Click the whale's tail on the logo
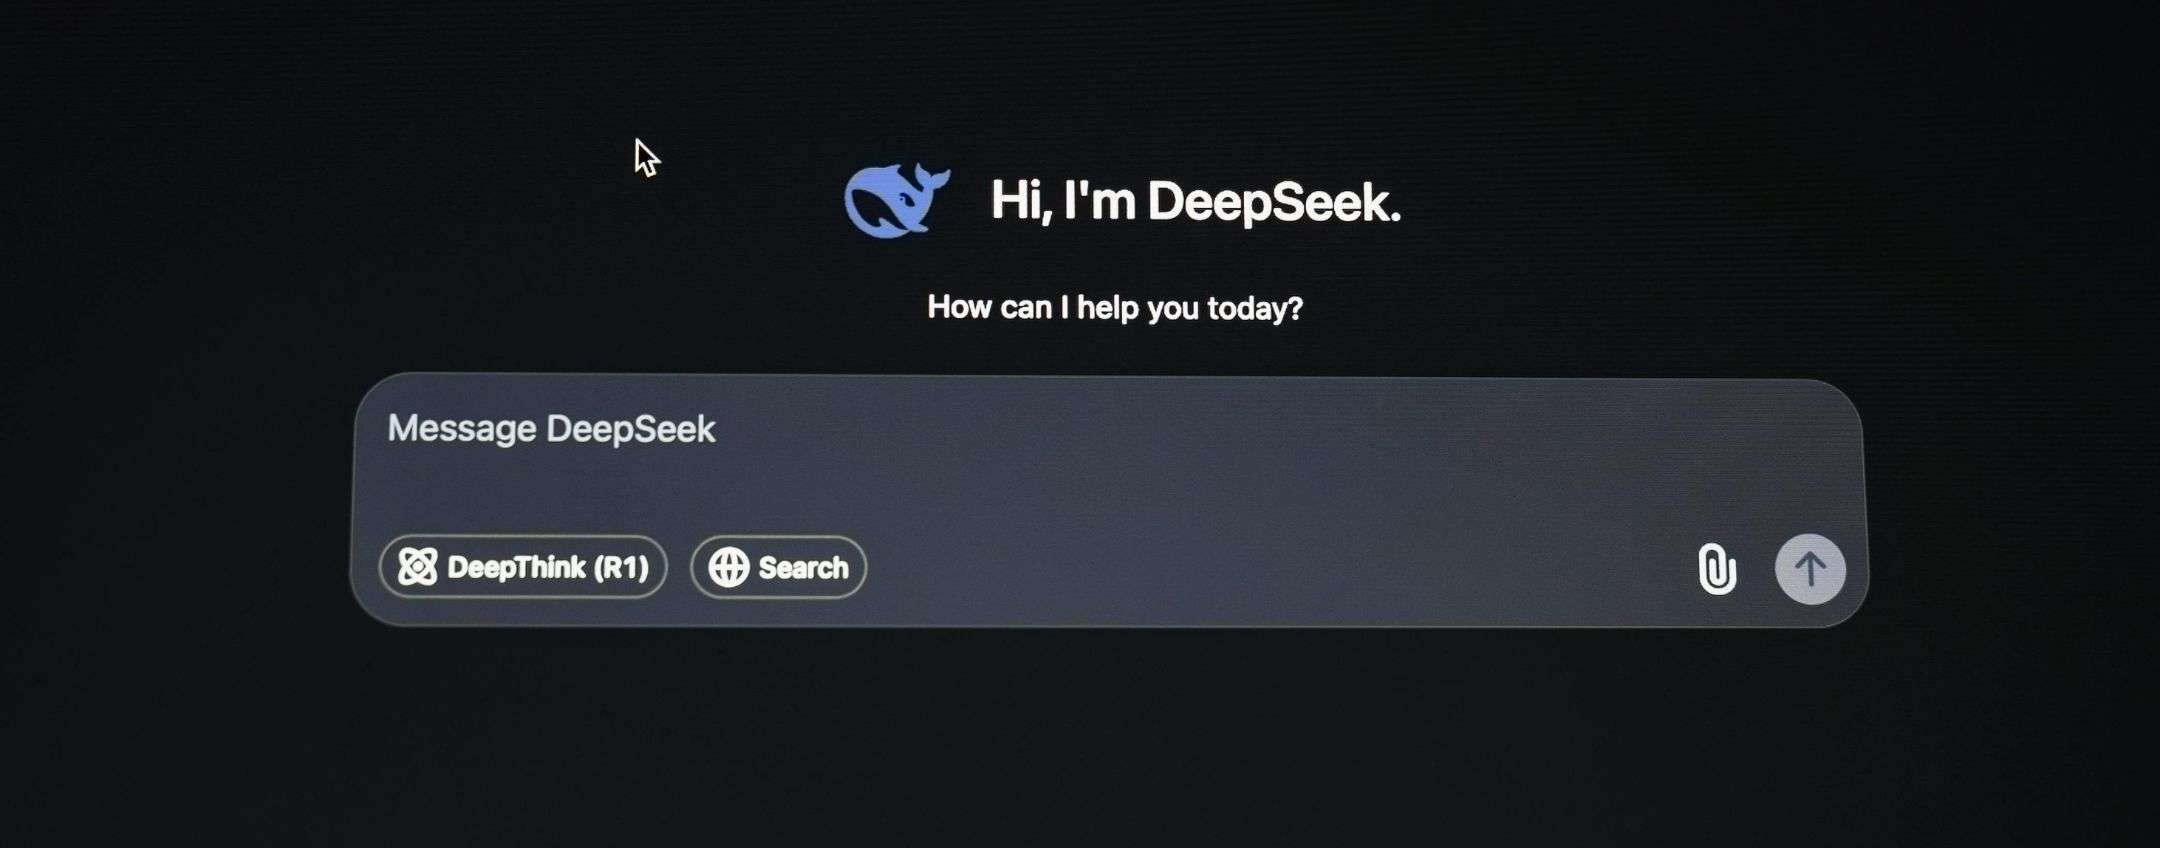The width and height of the screenshot is (2160, 848). coord(931,180)
